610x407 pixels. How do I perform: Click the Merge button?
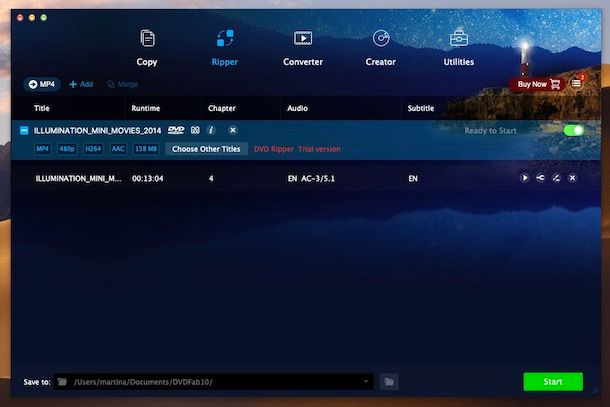[x=123, y=84]
